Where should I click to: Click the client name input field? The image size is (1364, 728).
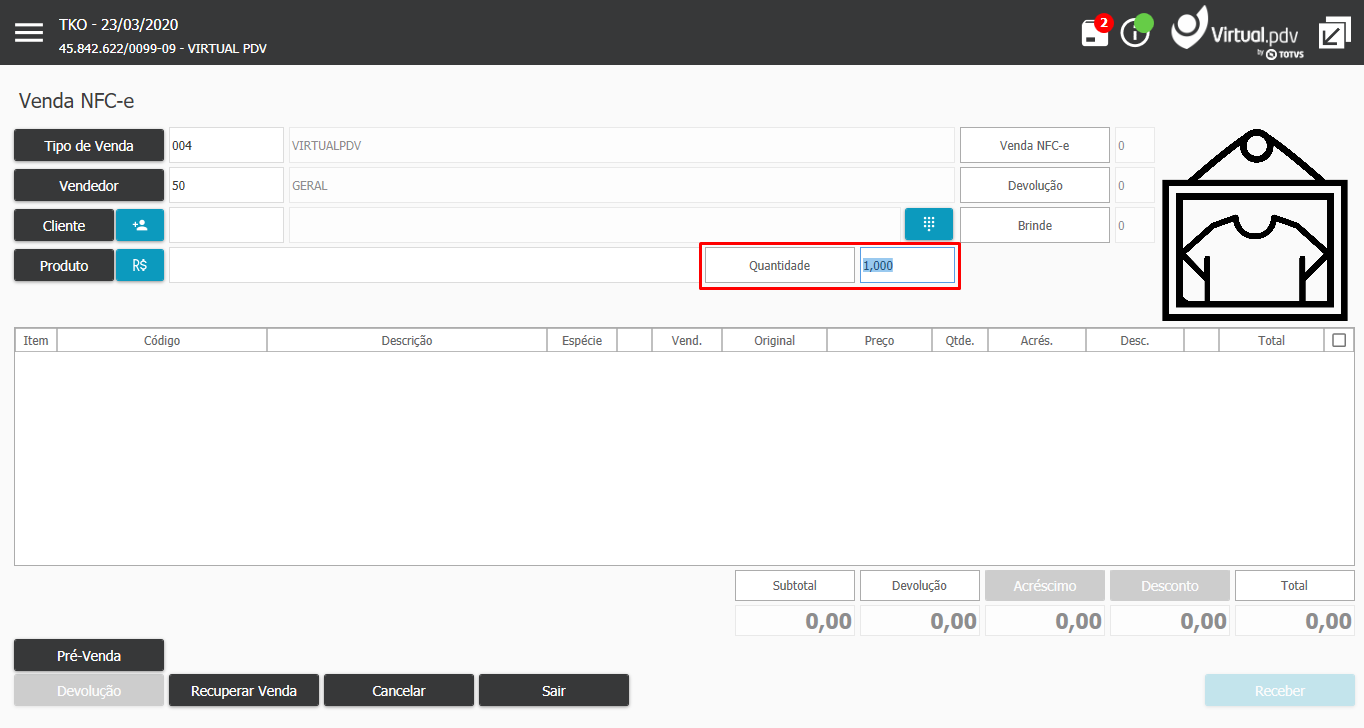(595, 225)
